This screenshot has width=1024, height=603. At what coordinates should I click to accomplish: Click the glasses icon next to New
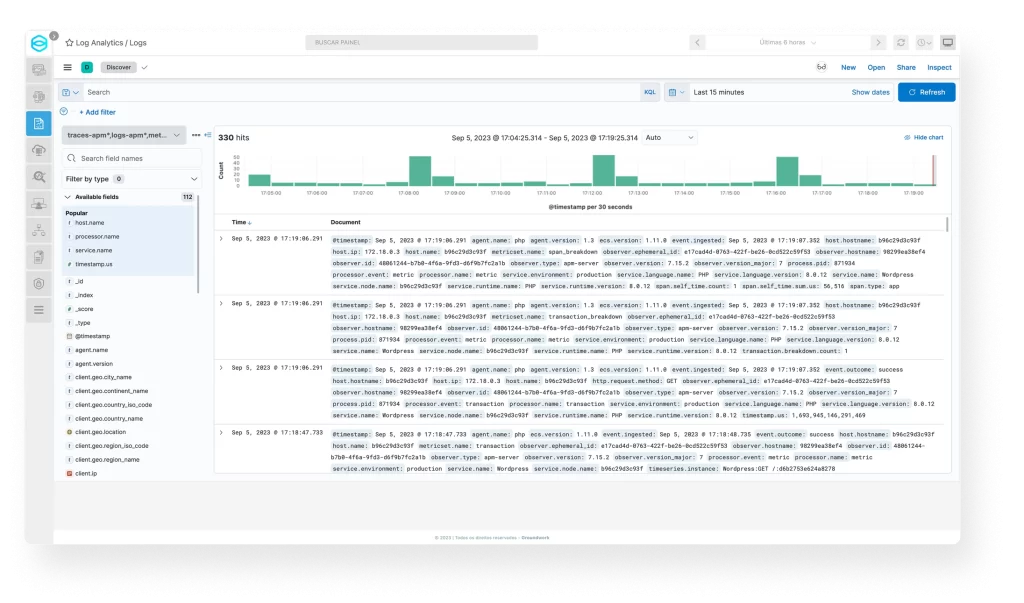coord(821,68)
